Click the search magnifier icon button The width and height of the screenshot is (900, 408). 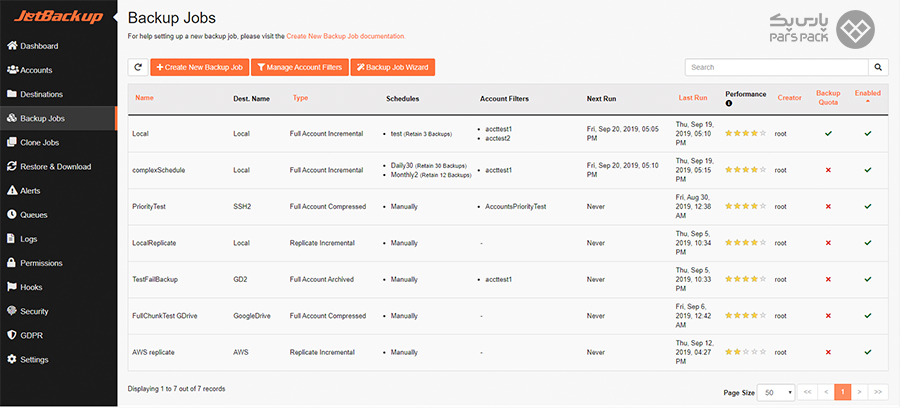[878, 67]
